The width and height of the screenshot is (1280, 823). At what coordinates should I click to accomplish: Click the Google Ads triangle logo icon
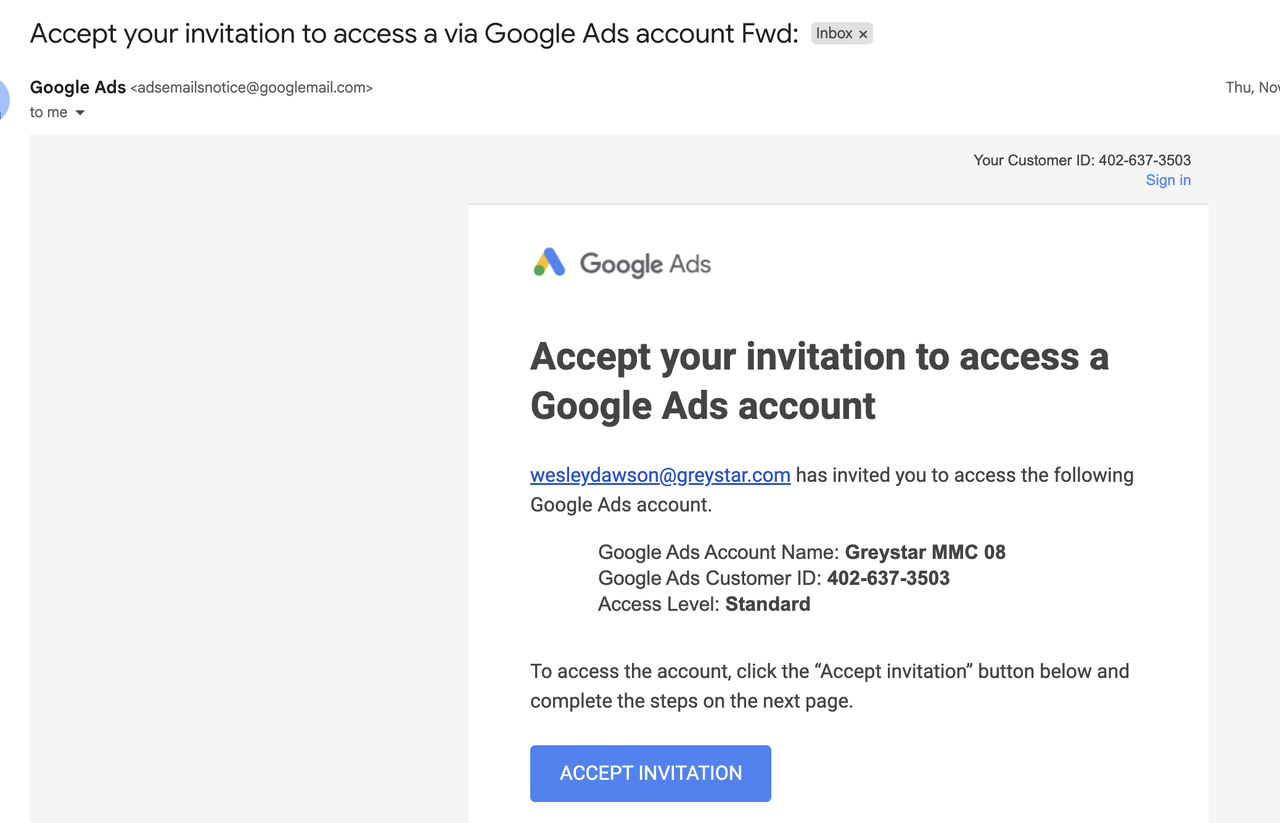click(549, 263)
